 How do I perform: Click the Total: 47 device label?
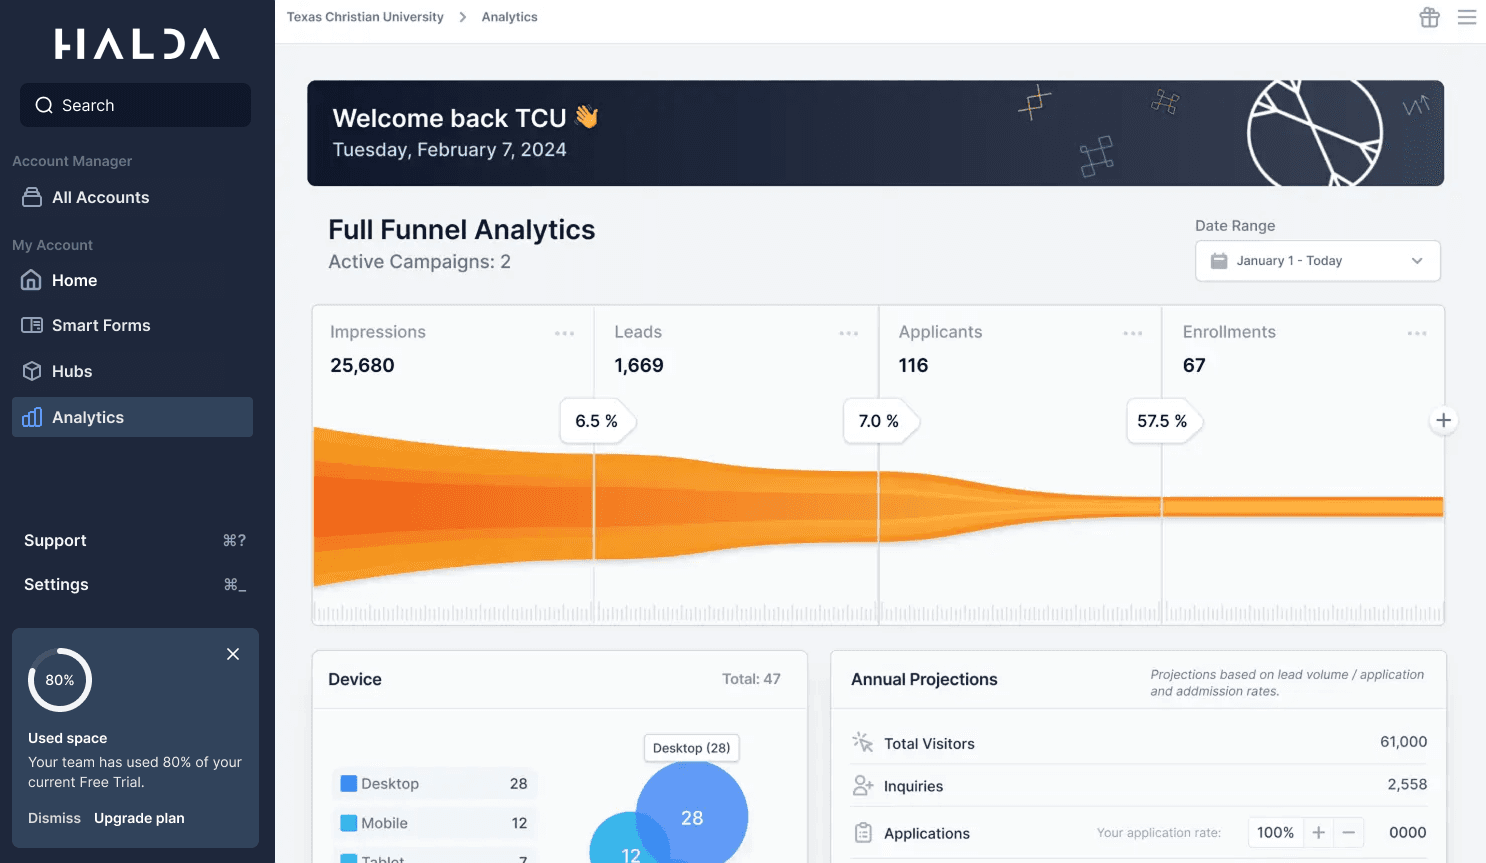tap(751, 679)
